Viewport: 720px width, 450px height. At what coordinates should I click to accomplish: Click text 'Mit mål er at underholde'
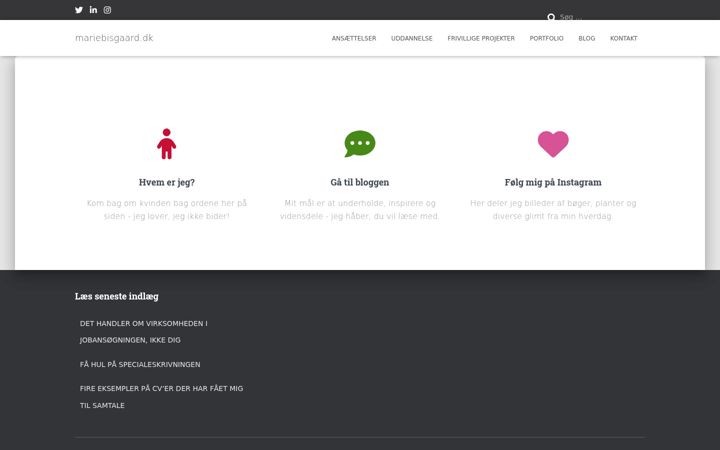(x=360, y=209)
